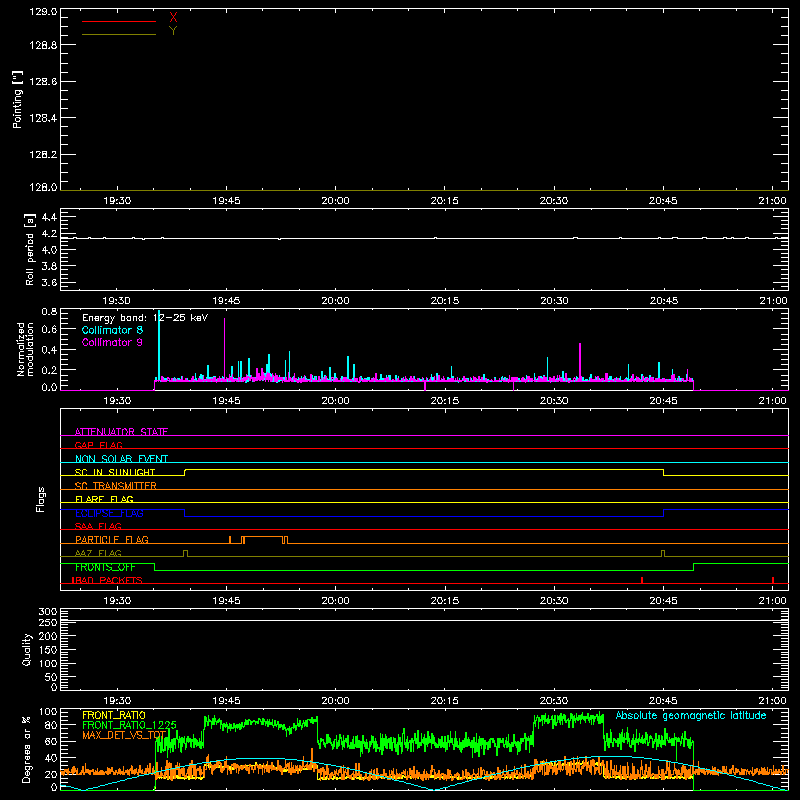Click the SC_IN_SUNLIGHT rising step
Screen dimensions: 800x800
(x=185, y=472)
